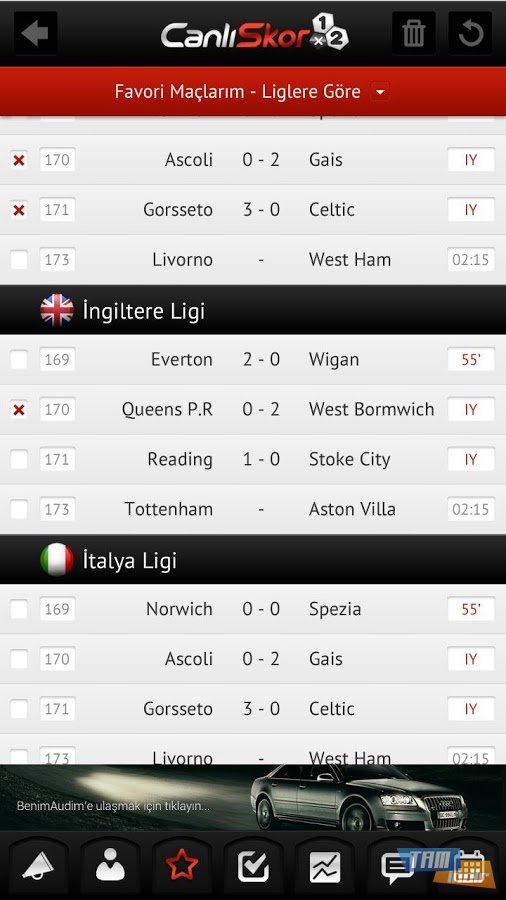Tick the Tottenham vs Aston Villa checkbox

coord(19,509)
